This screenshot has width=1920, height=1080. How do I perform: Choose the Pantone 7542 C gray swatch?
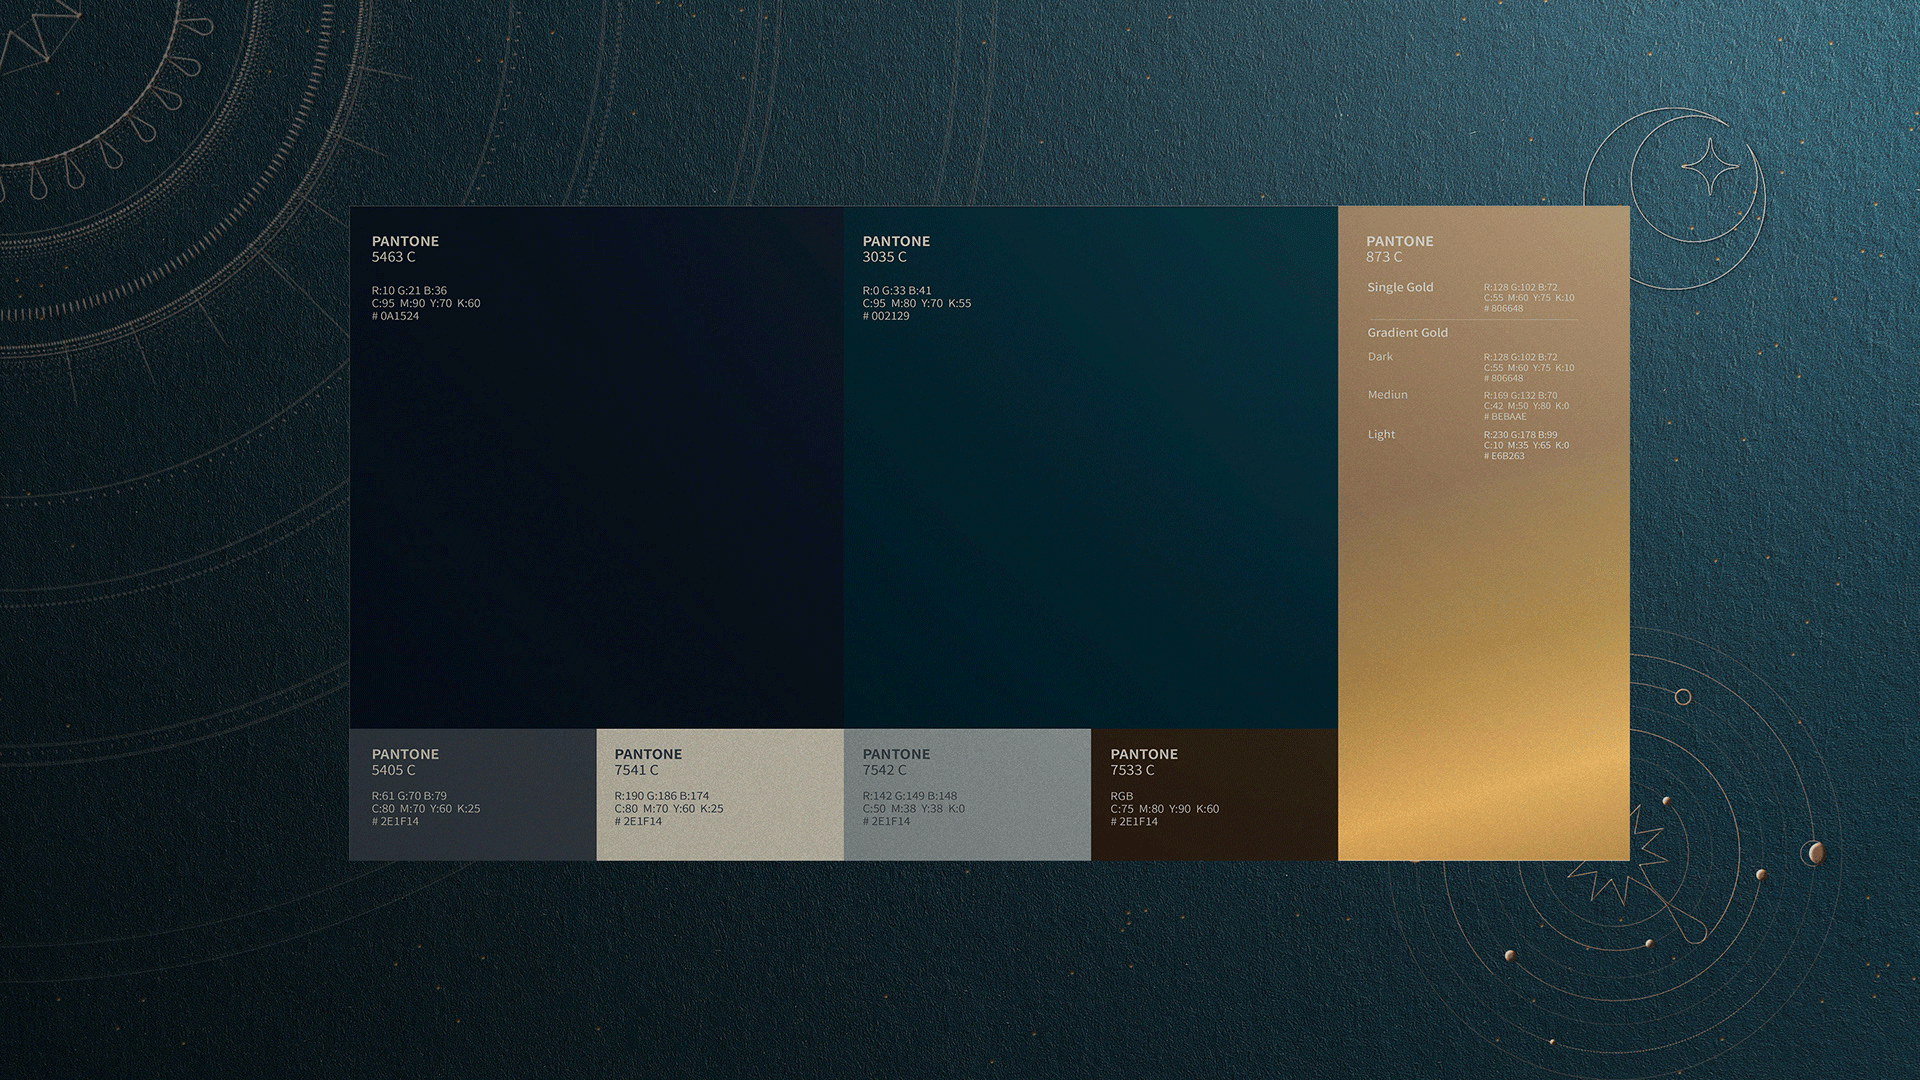(967, 794)
